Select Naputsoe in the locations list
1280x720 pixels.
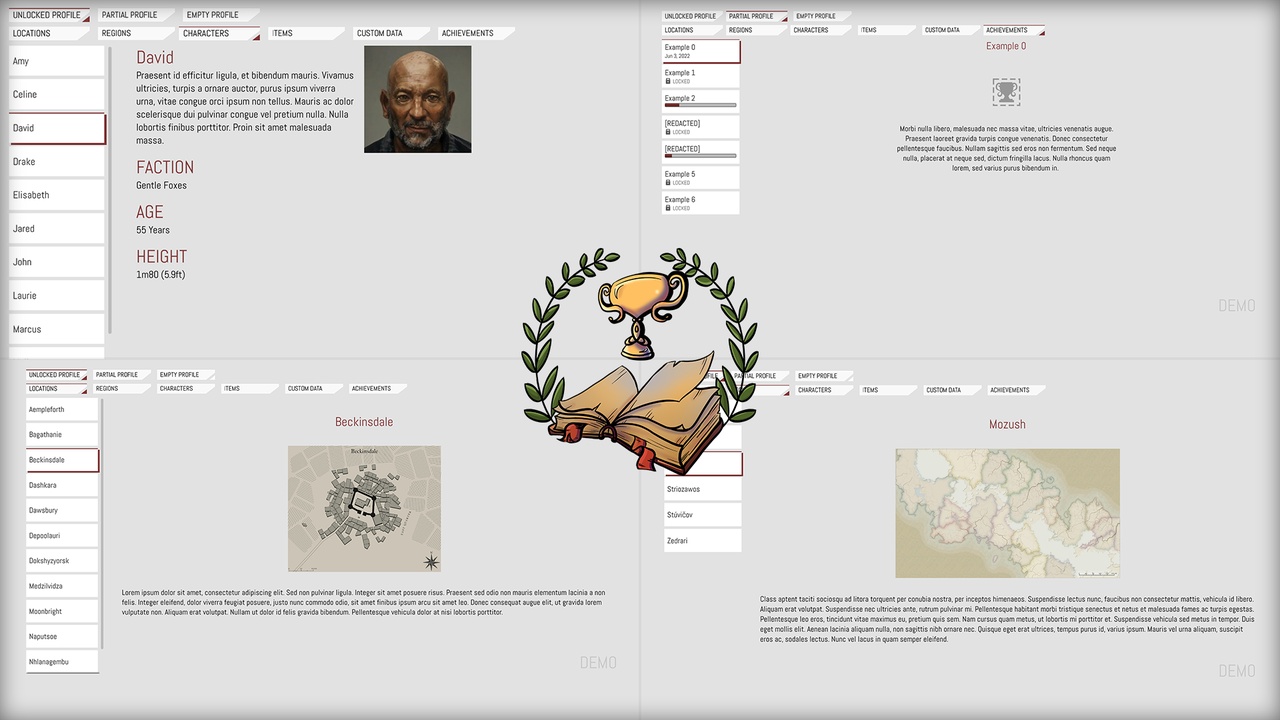point(62,636)
